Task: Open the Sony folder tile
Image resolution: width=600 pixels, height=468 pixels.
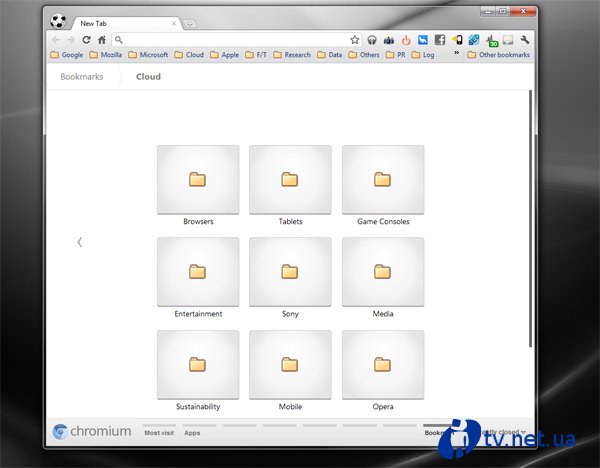Action: point(290,272)
